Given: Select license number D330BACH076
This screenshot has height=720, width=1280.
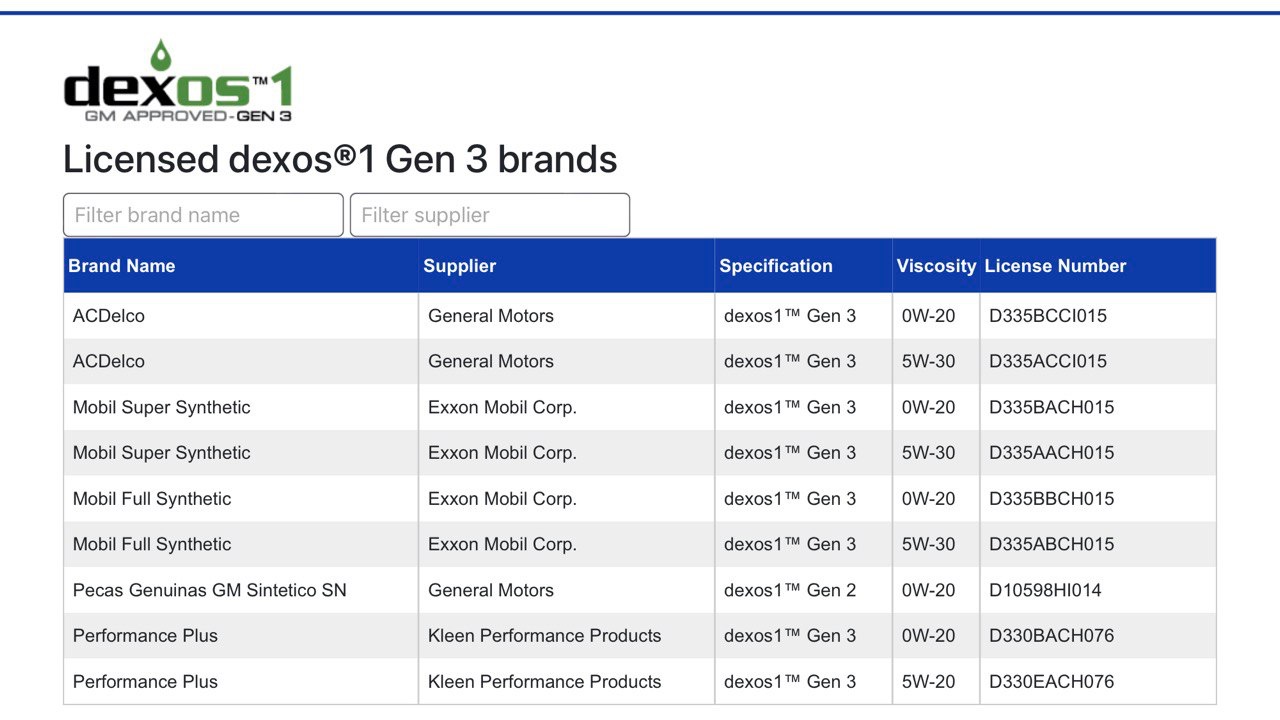Looking at the screenshot, I should (1051, 636).
